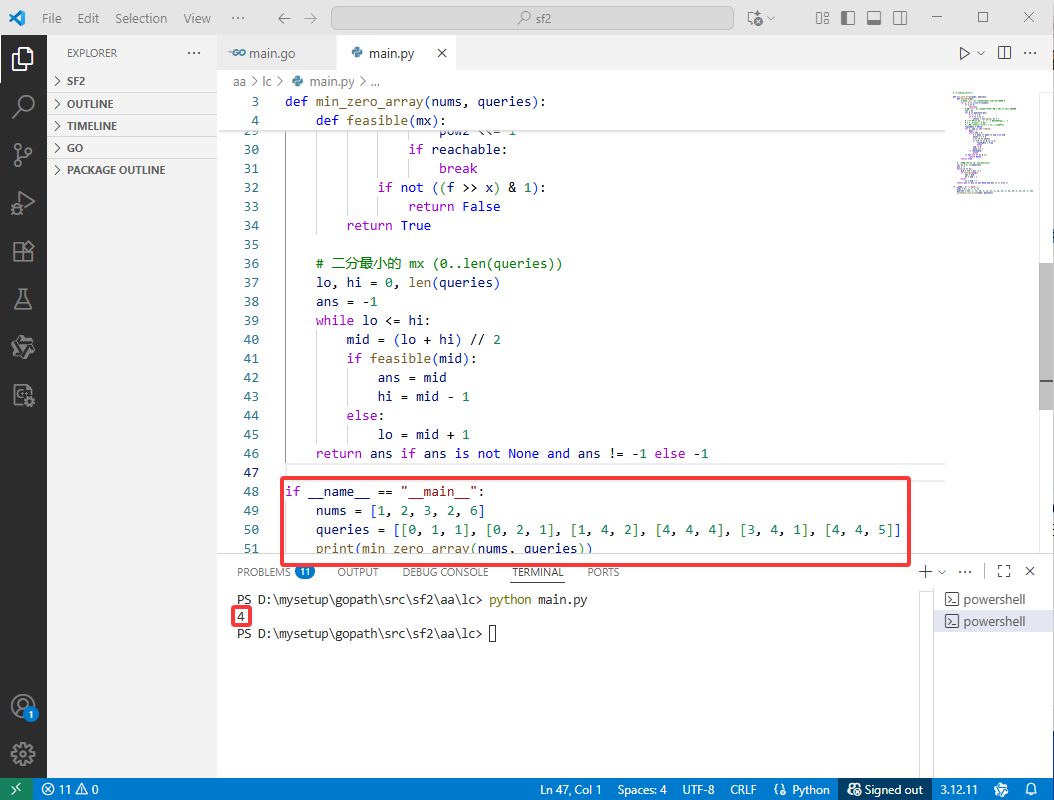Switch to the OUTPUT panel tab
Image resolution: width=1054 pixels, height=800 pixels.
358,572
